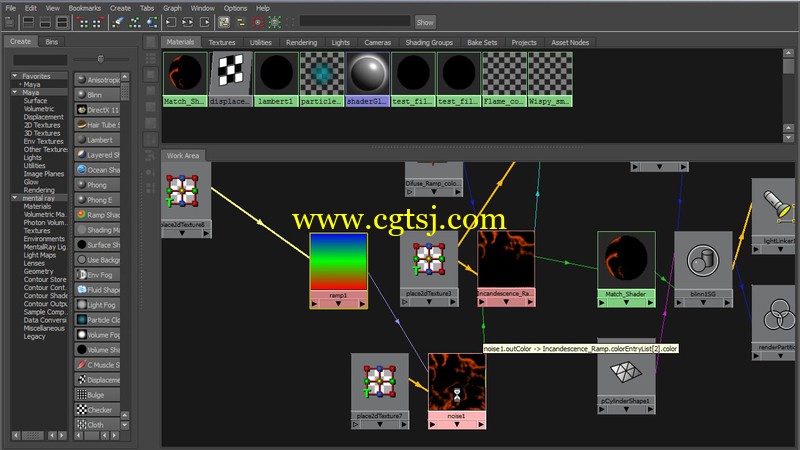Create an Env Fog node
Screen dimensions: 800x450
(x=97, y=275)
